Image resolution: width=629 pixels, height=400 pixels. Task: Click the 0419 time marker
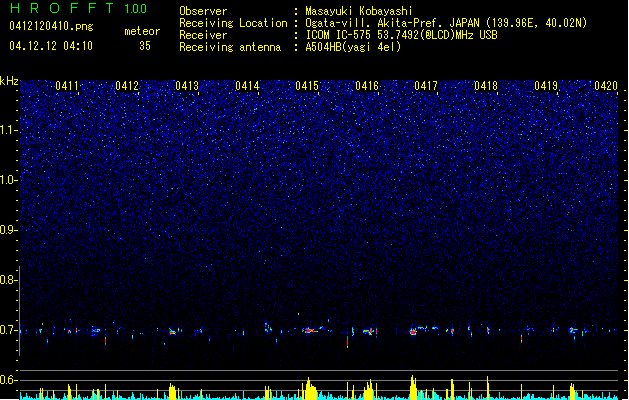[x=546, y=86]
